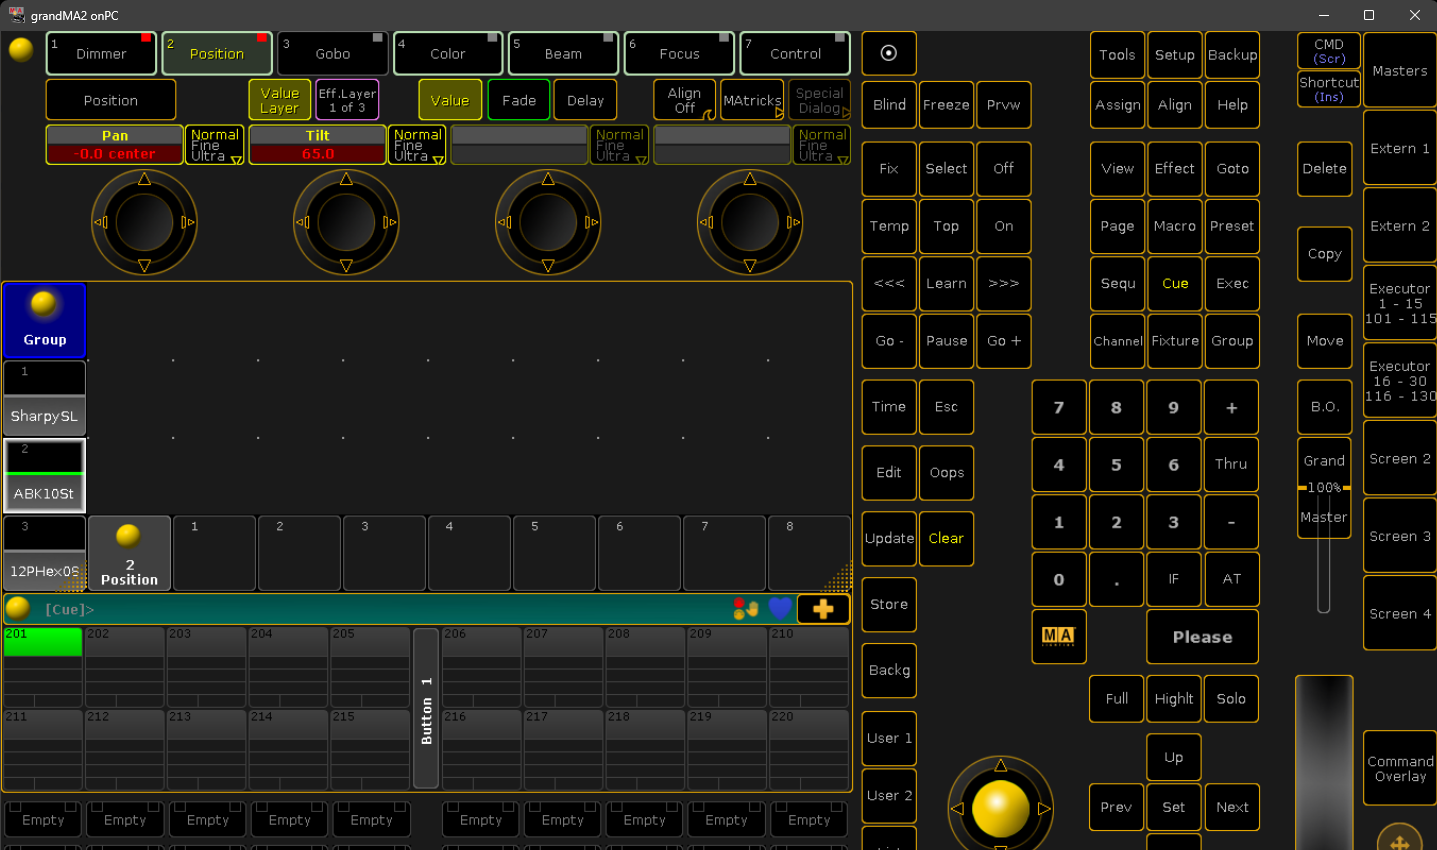Select the Beam preset type tab
The image size is (1437, 850).
563,53
